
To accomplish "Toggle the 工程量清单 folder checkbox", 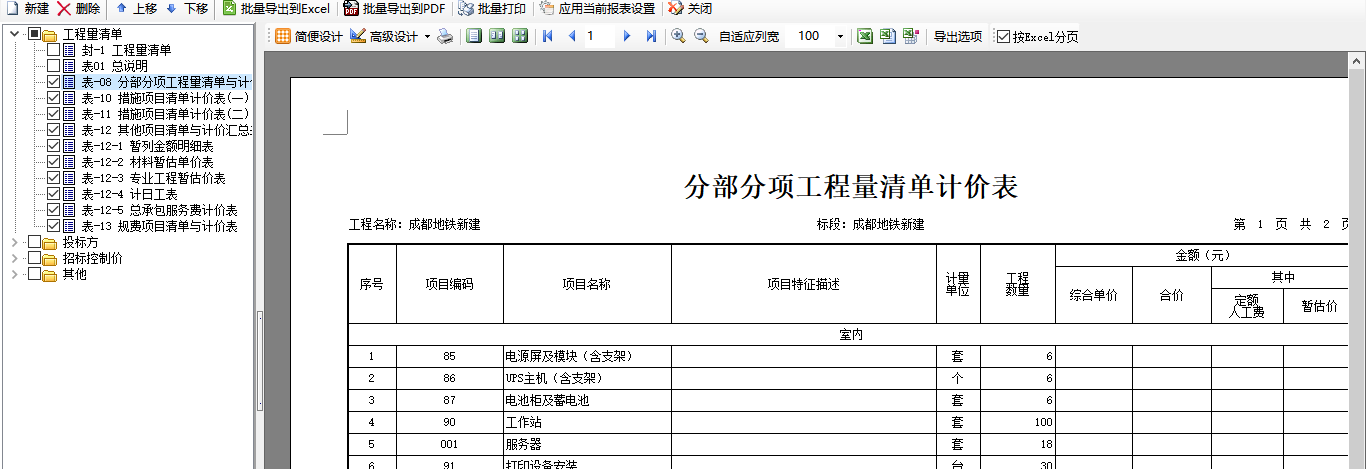I will [x=34, y=34].
